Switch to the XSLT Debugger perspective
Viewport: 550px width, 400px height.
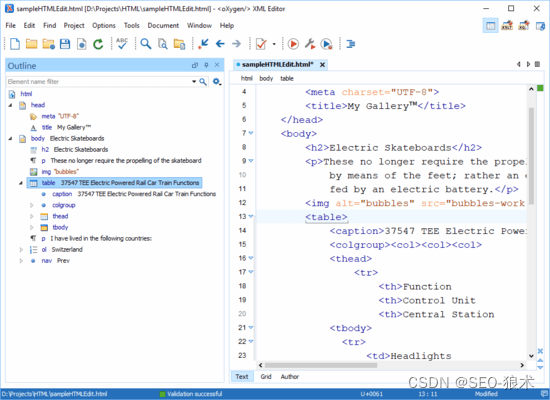pos(507,26)
